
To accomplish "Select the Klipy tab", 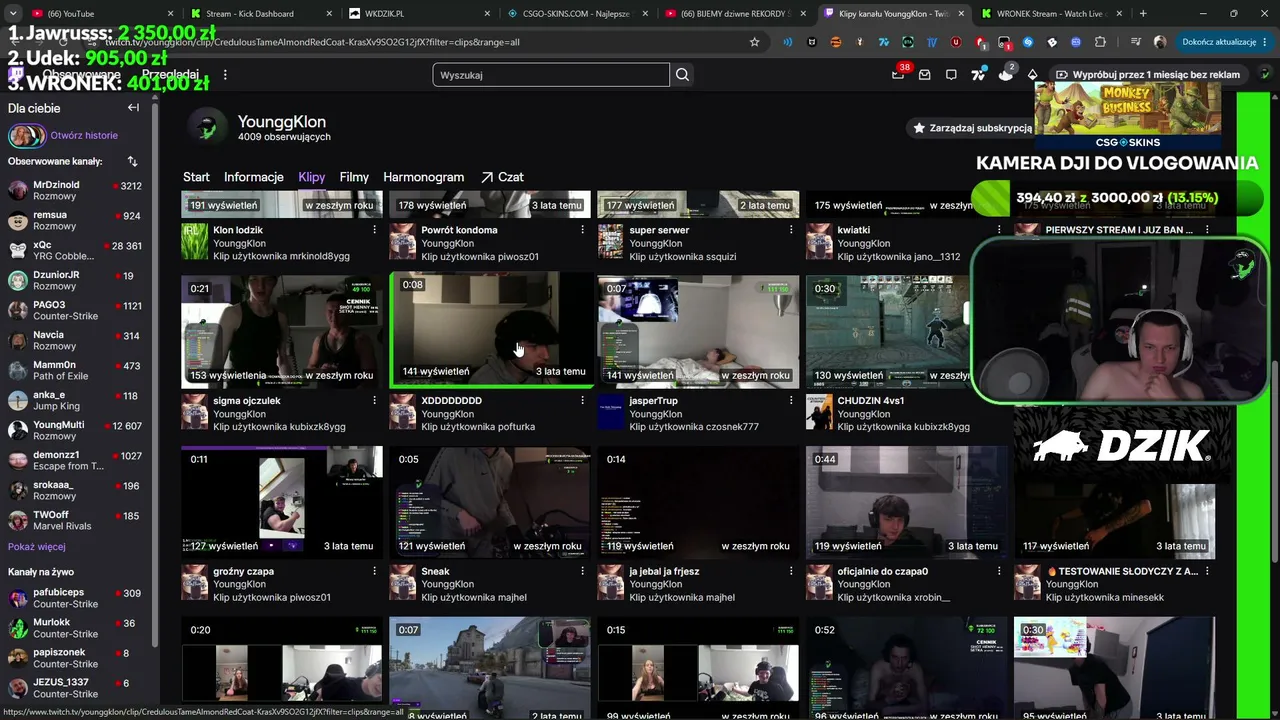I will point(312,177).
